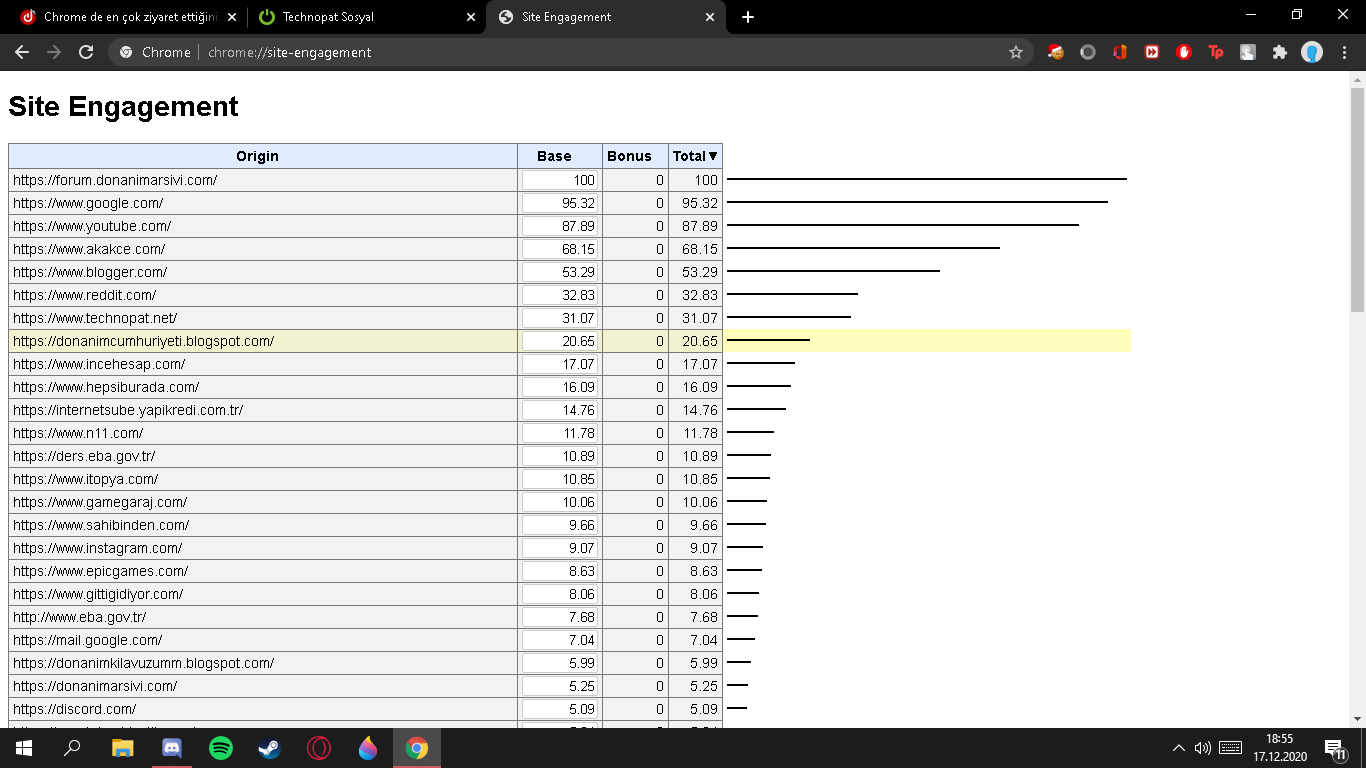
Task: Open Discord from the taskbar
Action: [172, 748]
